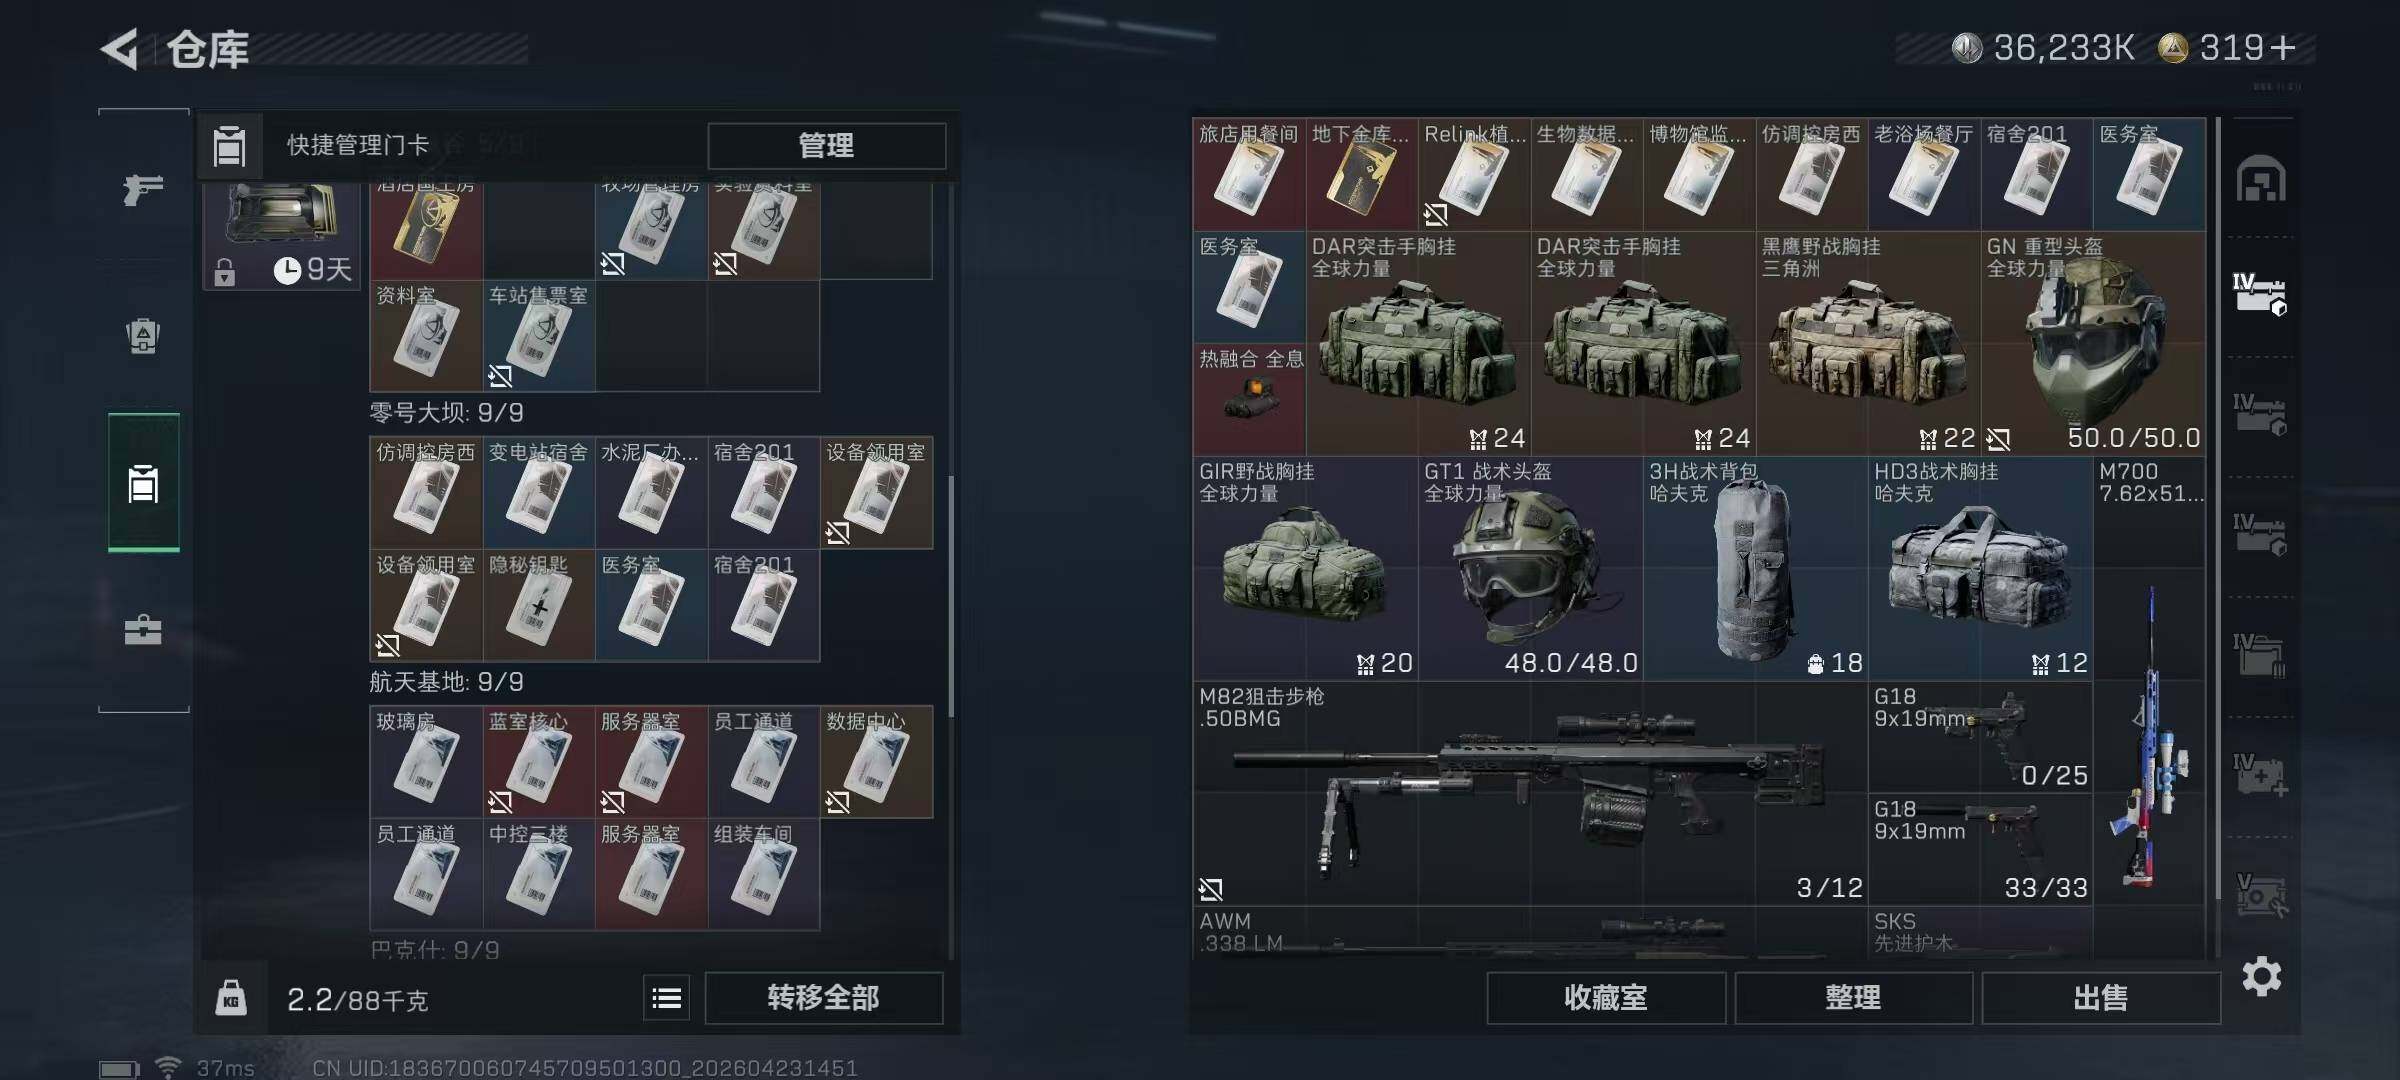
Task: Click the keycard container scrollbar
Action: [x=950, y=597]
